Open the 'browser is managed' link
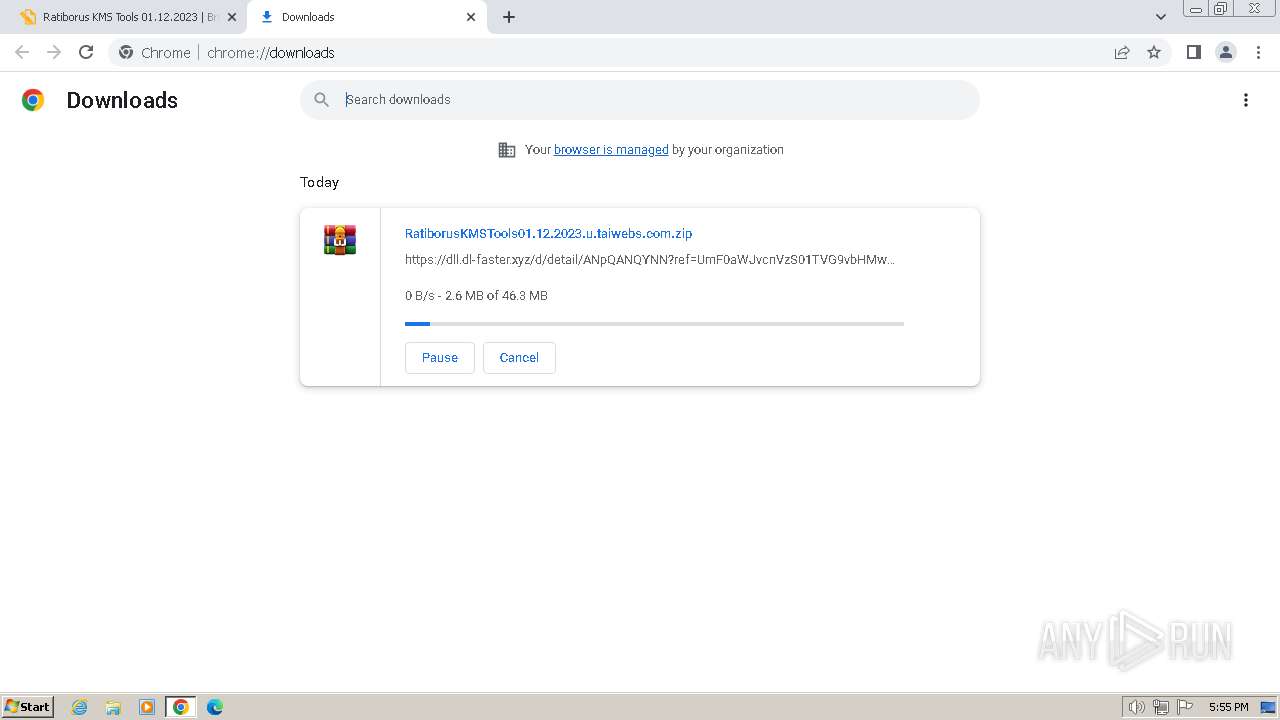The width and height of the screenshot is (1280, 720). (x=611, y=150)
